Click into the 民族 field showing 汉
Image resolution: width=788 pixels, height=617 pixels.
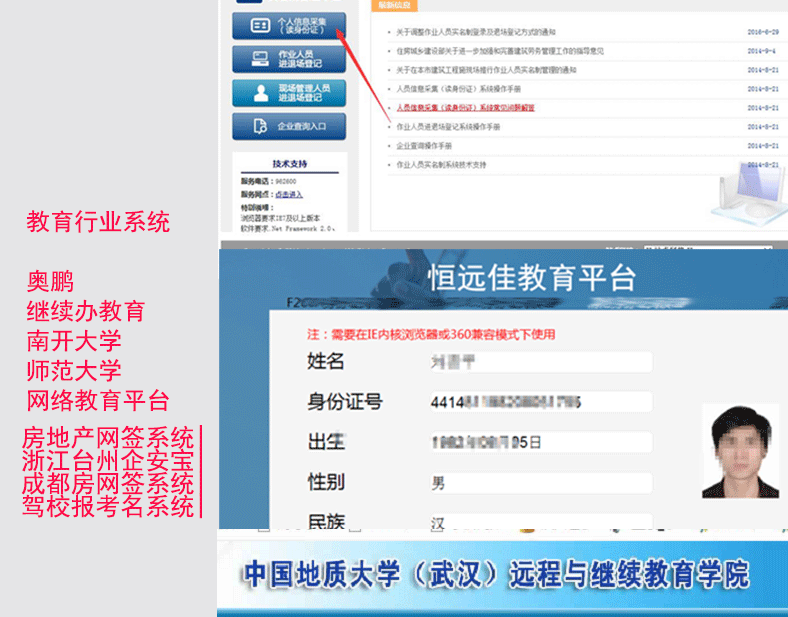(541, 522)
